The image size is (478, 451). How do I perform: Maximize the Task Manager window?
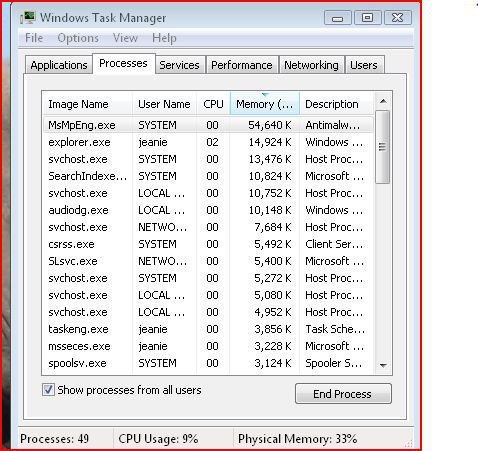pyautogui.click(x=367, y=17)
